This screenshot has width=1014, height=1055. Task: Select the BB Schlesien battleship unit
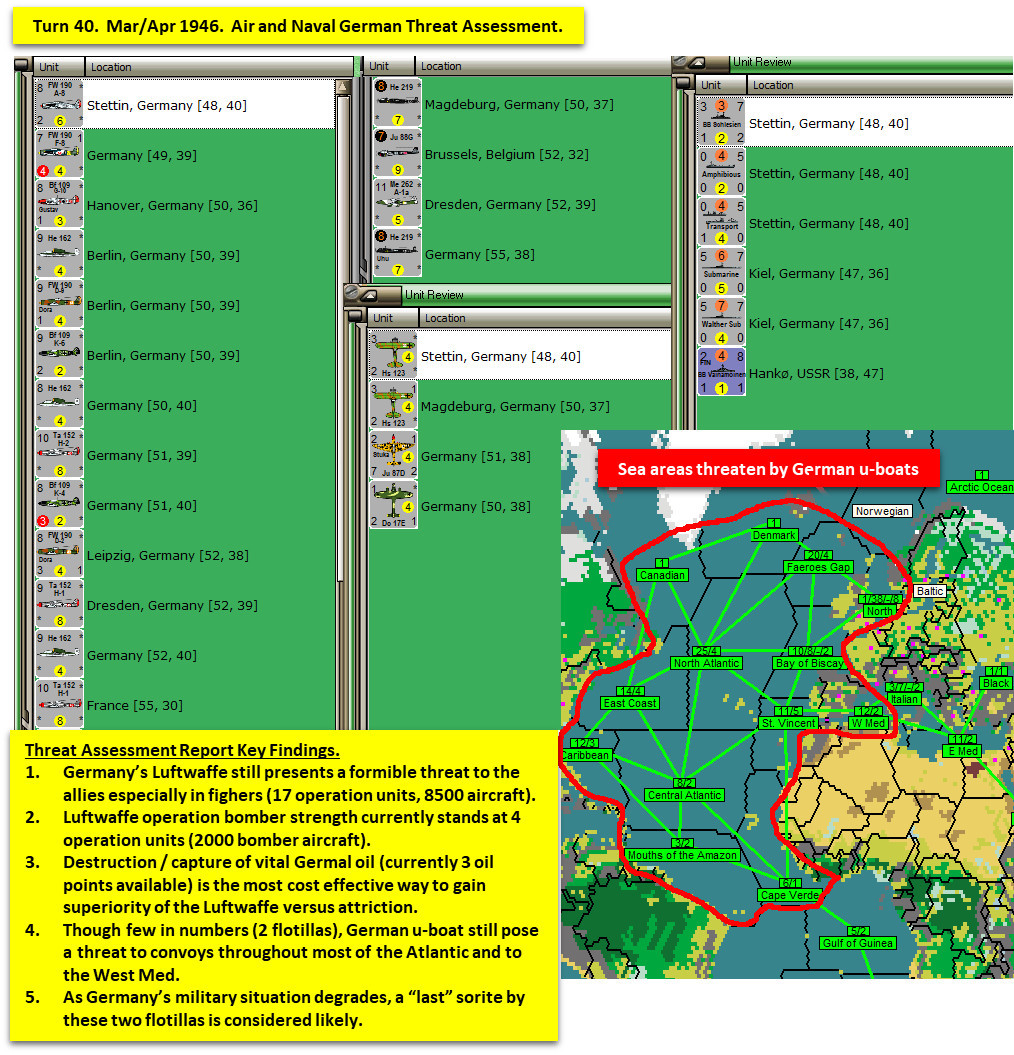pyautogui.click(x=721, y=122)
